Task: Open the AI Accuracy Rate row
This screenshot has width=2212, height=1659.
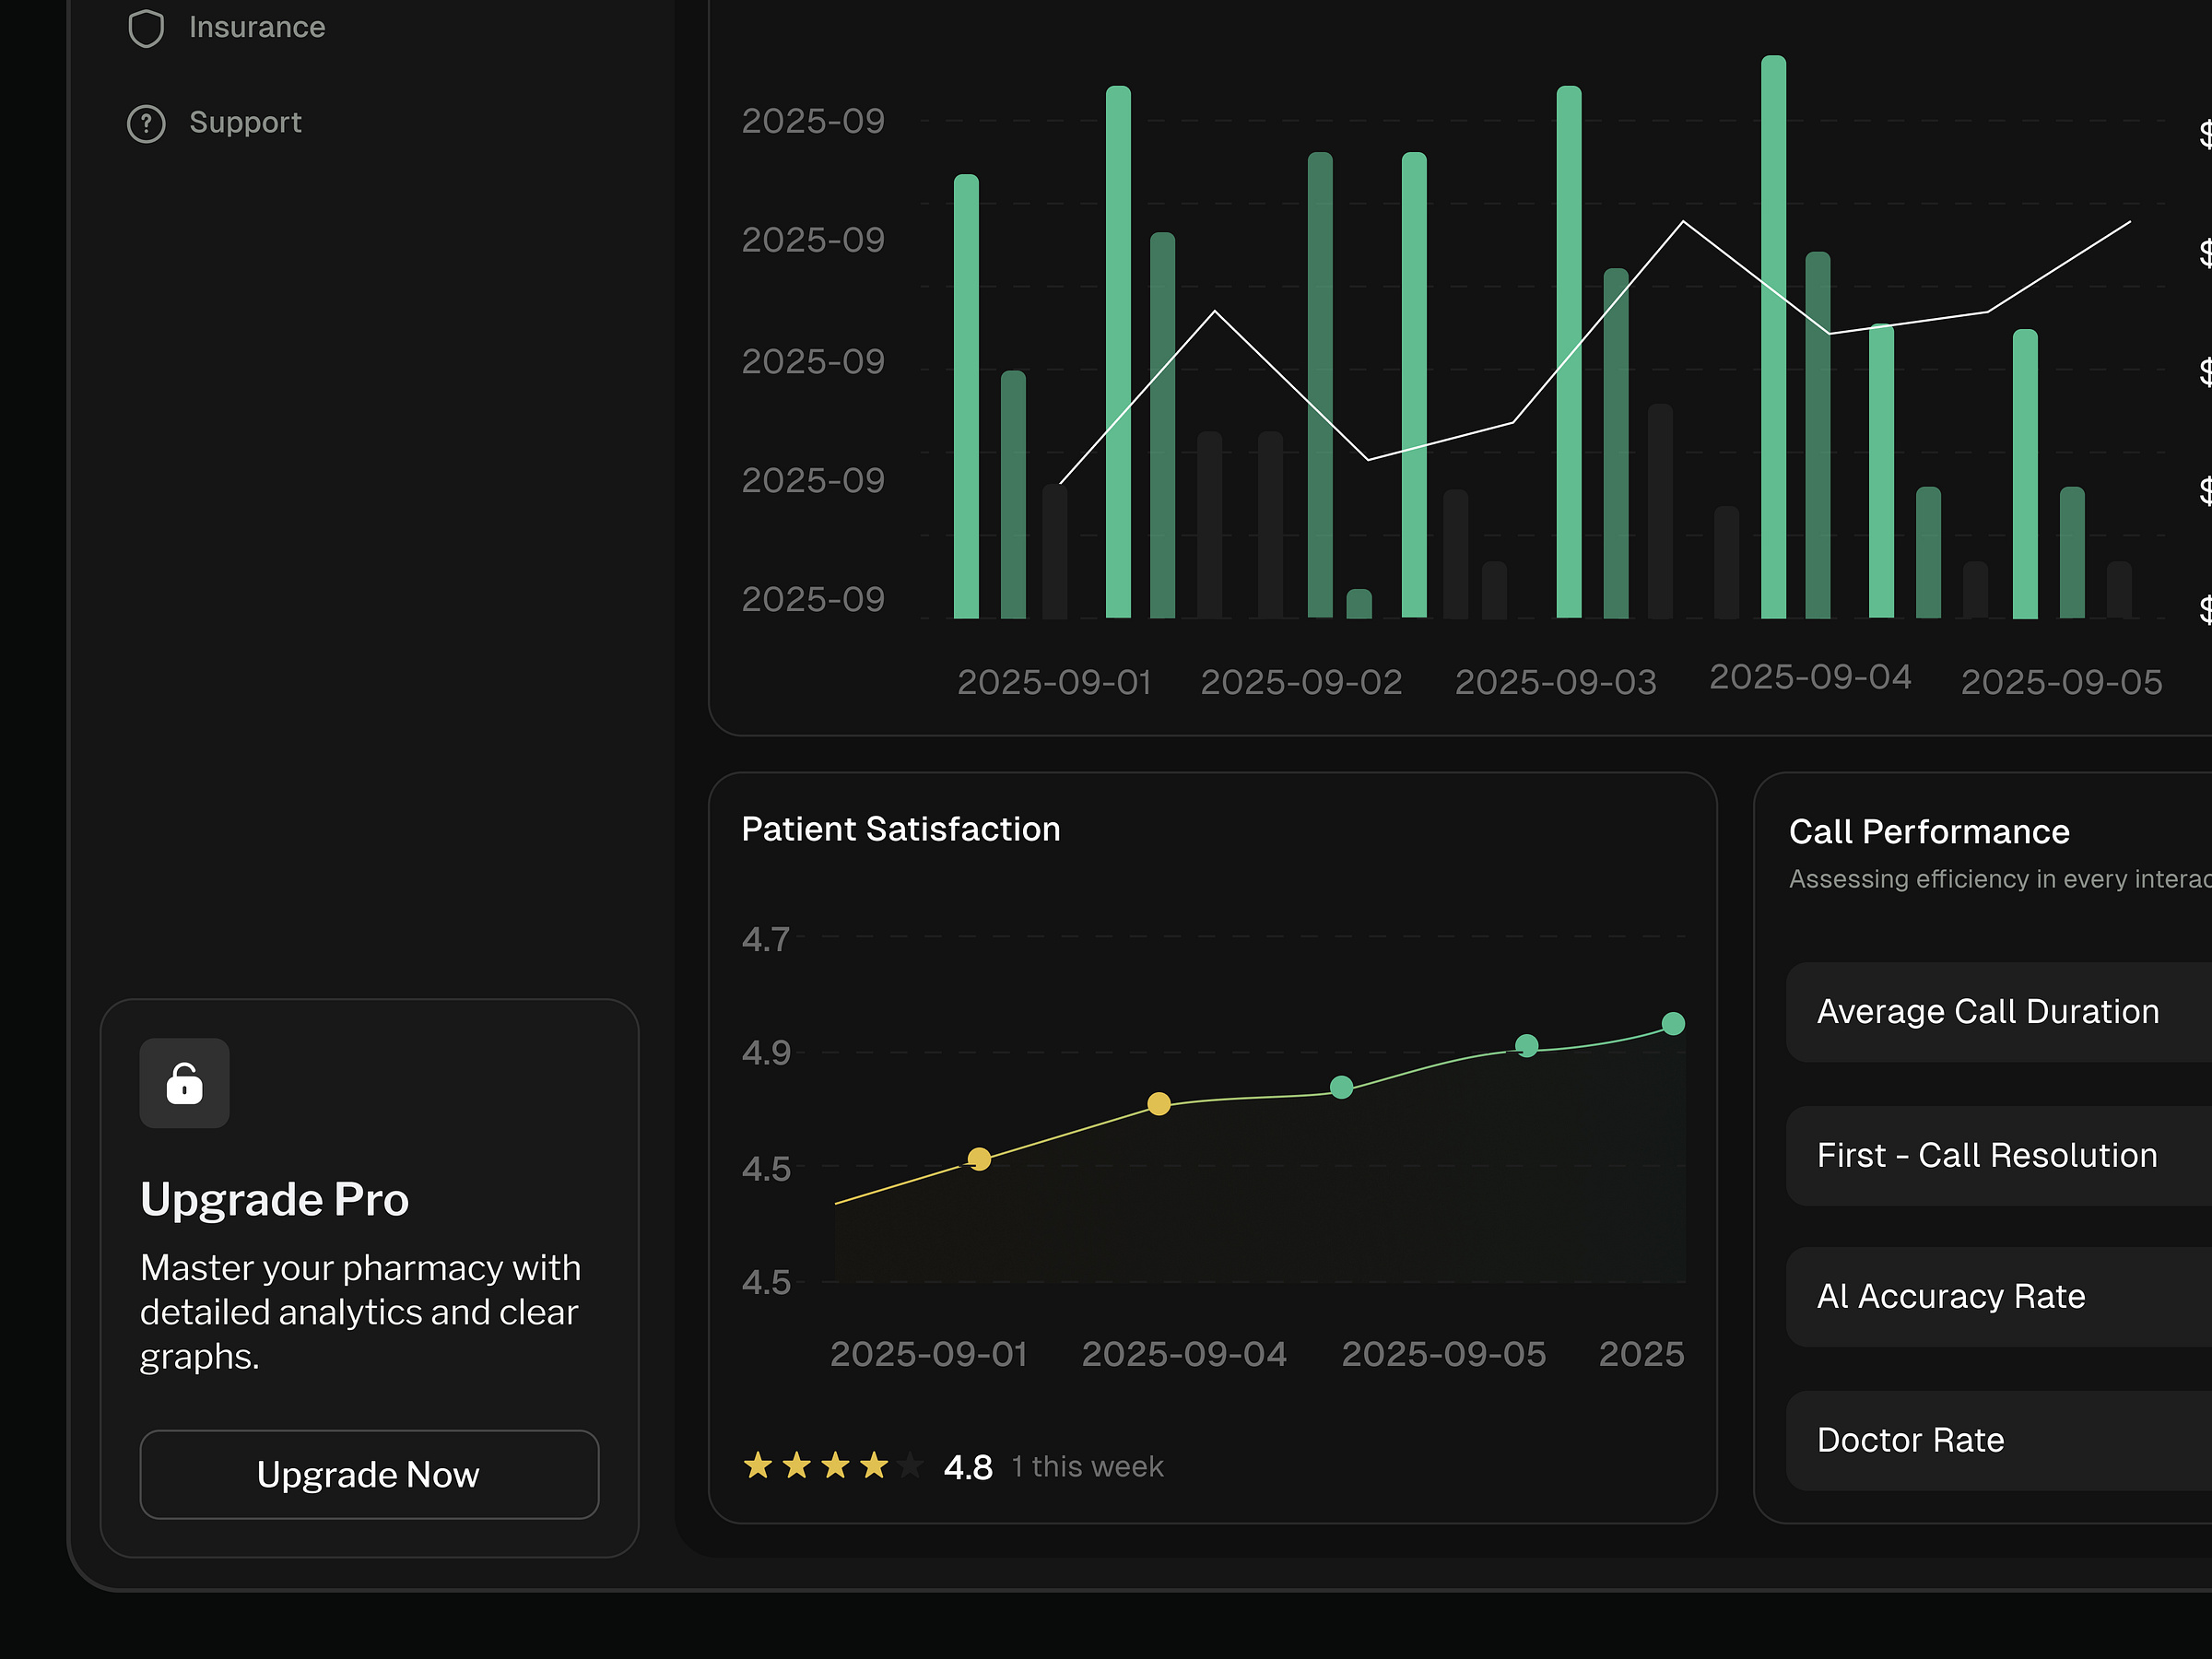Action: [1952, 1296]
